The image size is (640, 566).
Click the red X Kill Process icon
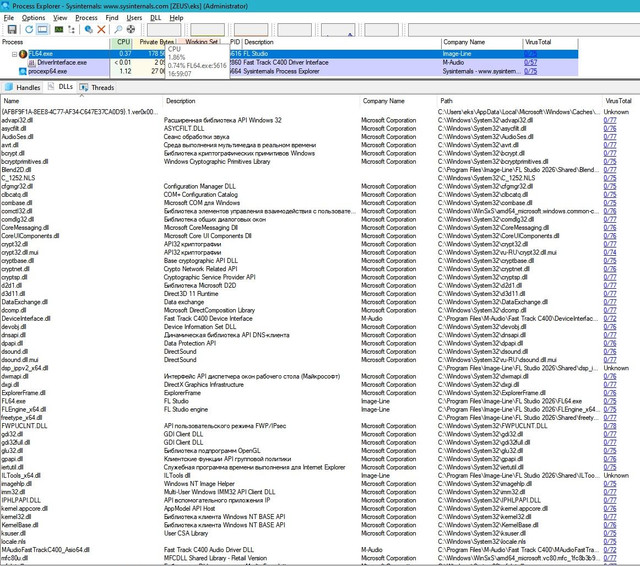(x=101, y=29)
